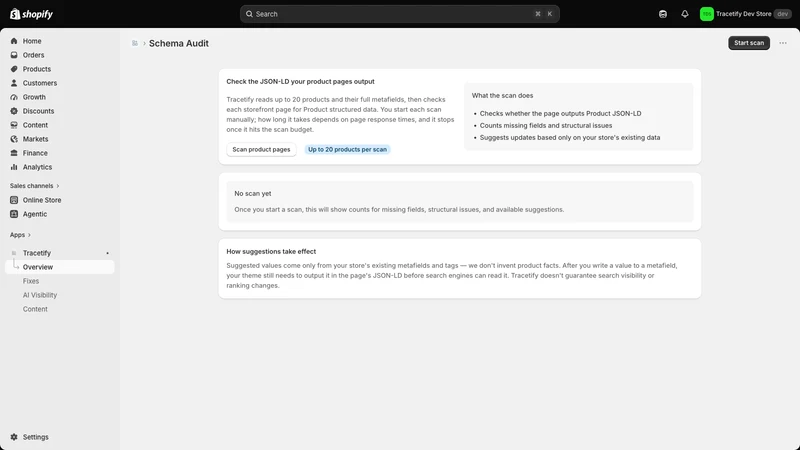Click the Growth icon

coord(14,97)
